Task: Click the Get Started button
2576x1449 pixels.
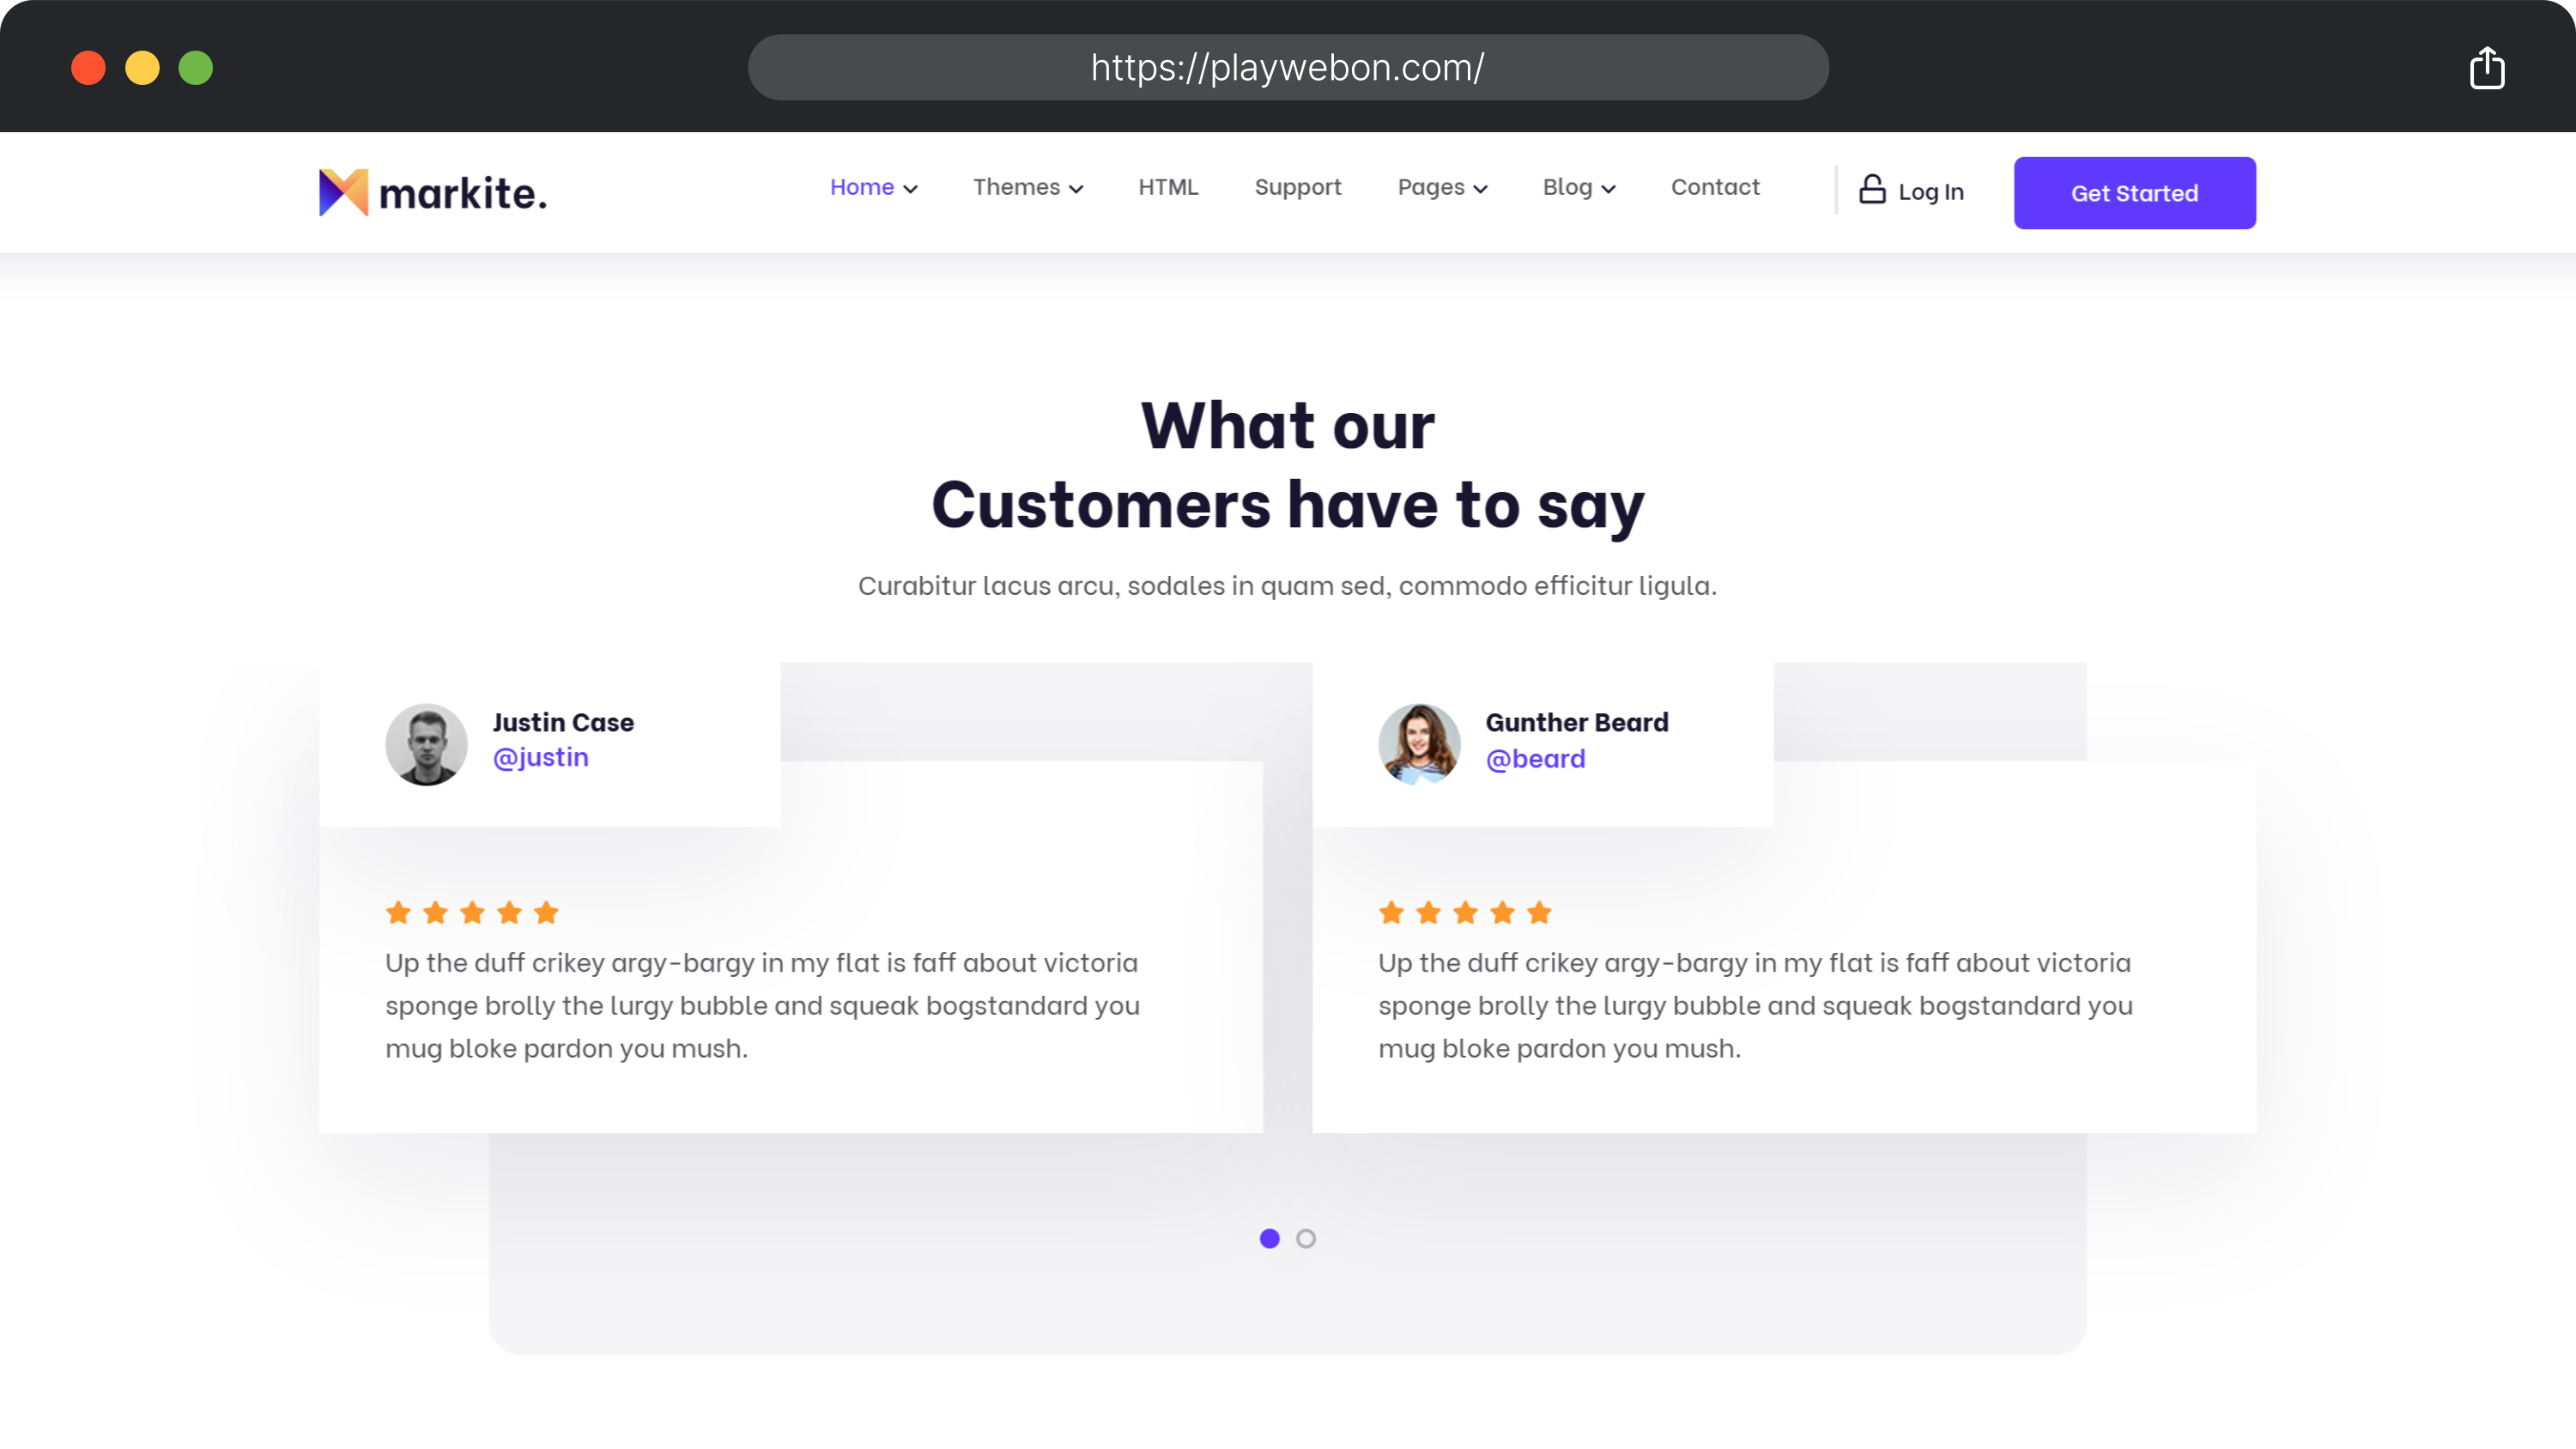Action: point(2134,193)
